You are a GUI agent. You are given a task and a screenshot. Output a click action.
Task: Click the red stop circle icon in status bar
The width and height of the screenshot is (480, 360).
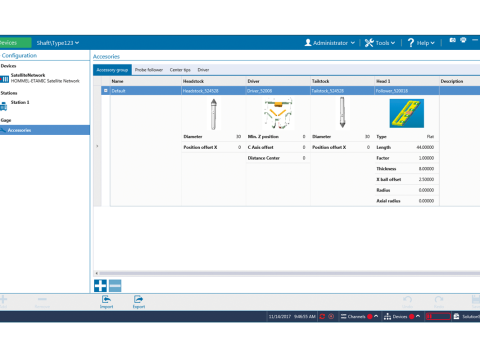[331, 316]
